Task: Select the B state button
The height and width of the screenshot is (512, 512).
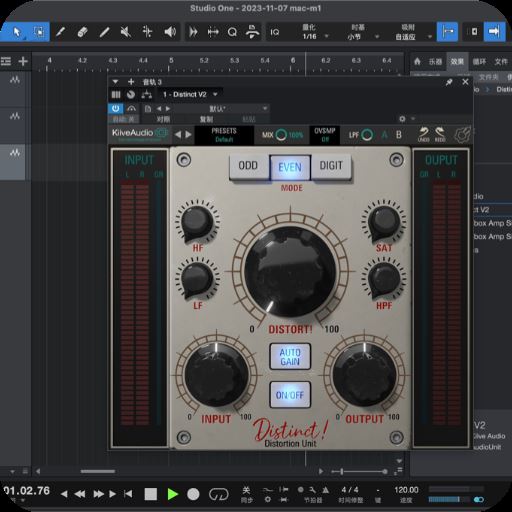Action: point(399,135)
